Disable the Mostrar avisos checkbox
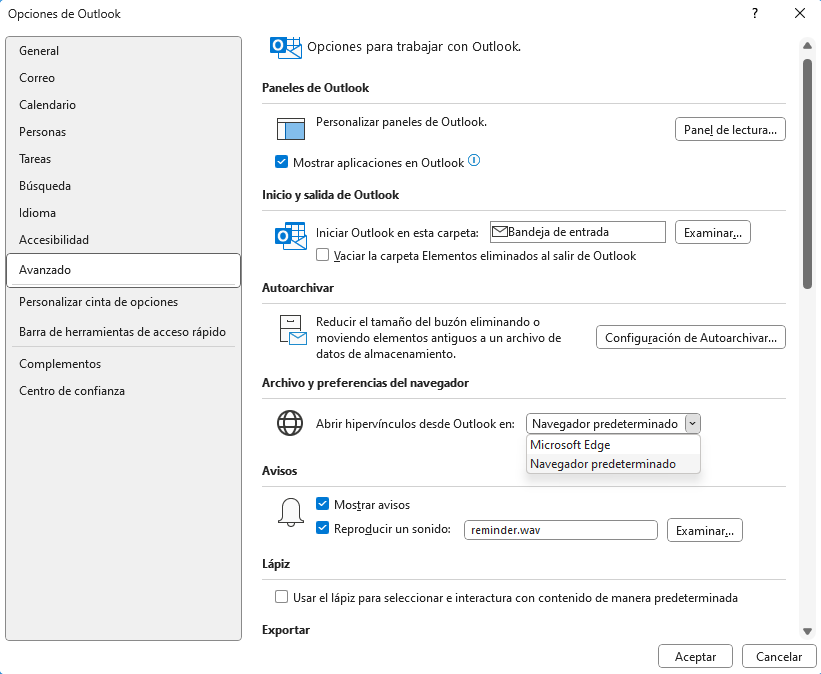Screen dimensions: 821x674 [323, 505]
